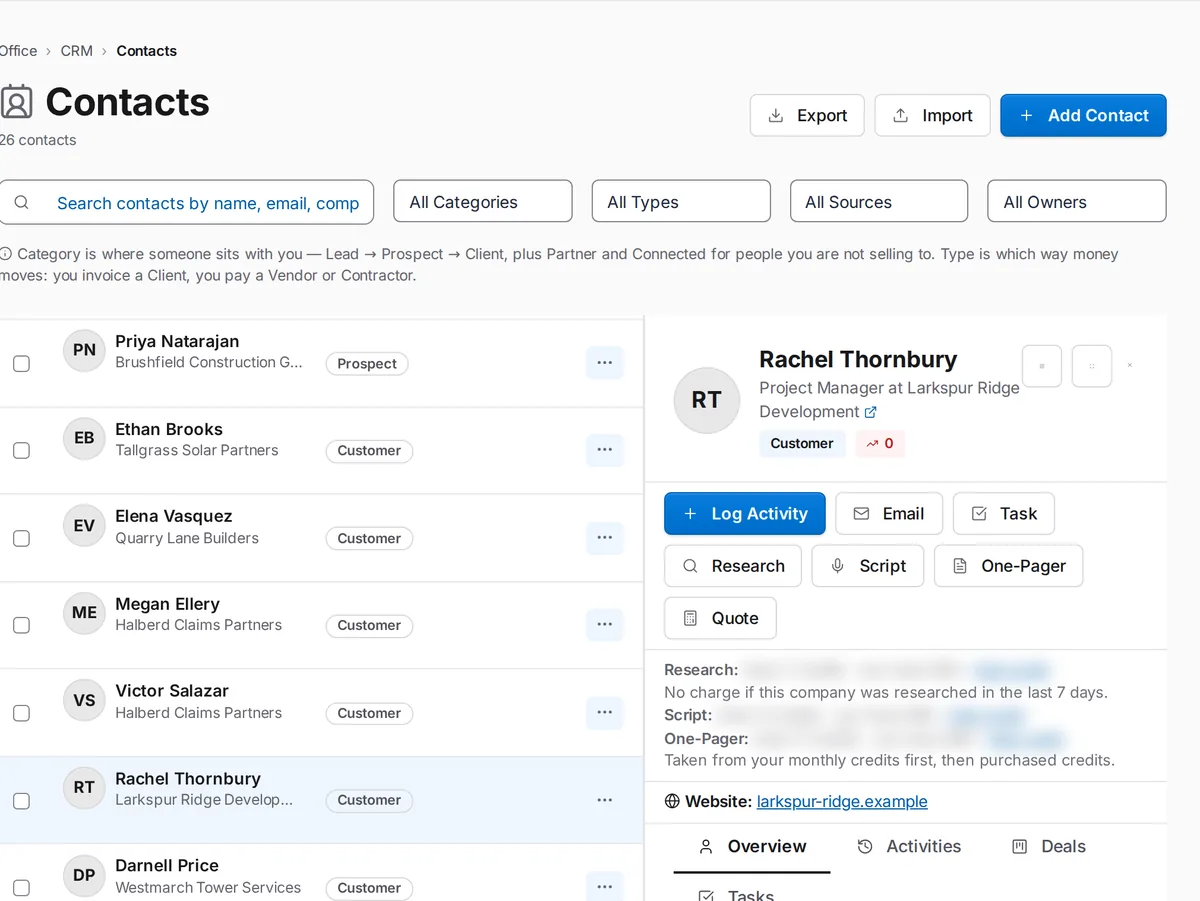Open more options for Ethan Brooks

coord(604,450)
